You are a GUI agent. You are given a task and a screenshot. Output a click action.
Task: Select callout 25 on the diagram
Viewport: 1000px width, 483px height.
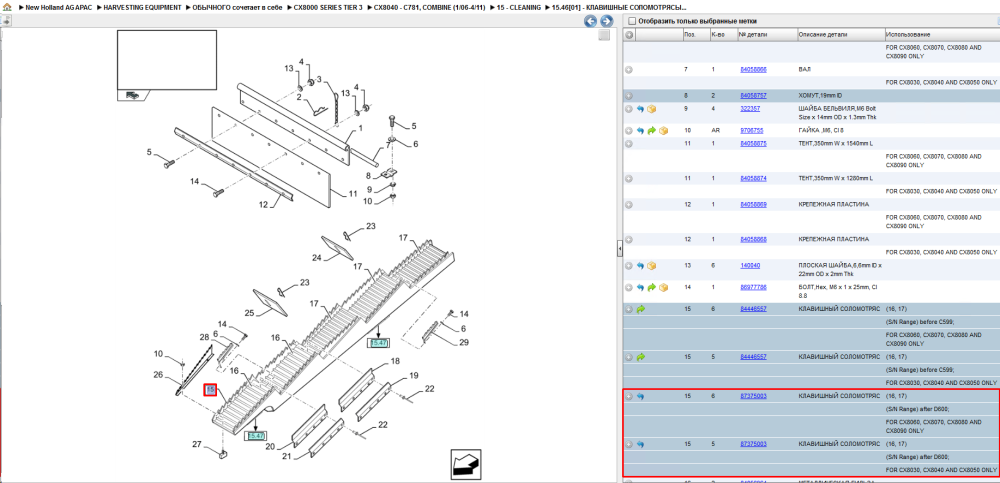249,313
